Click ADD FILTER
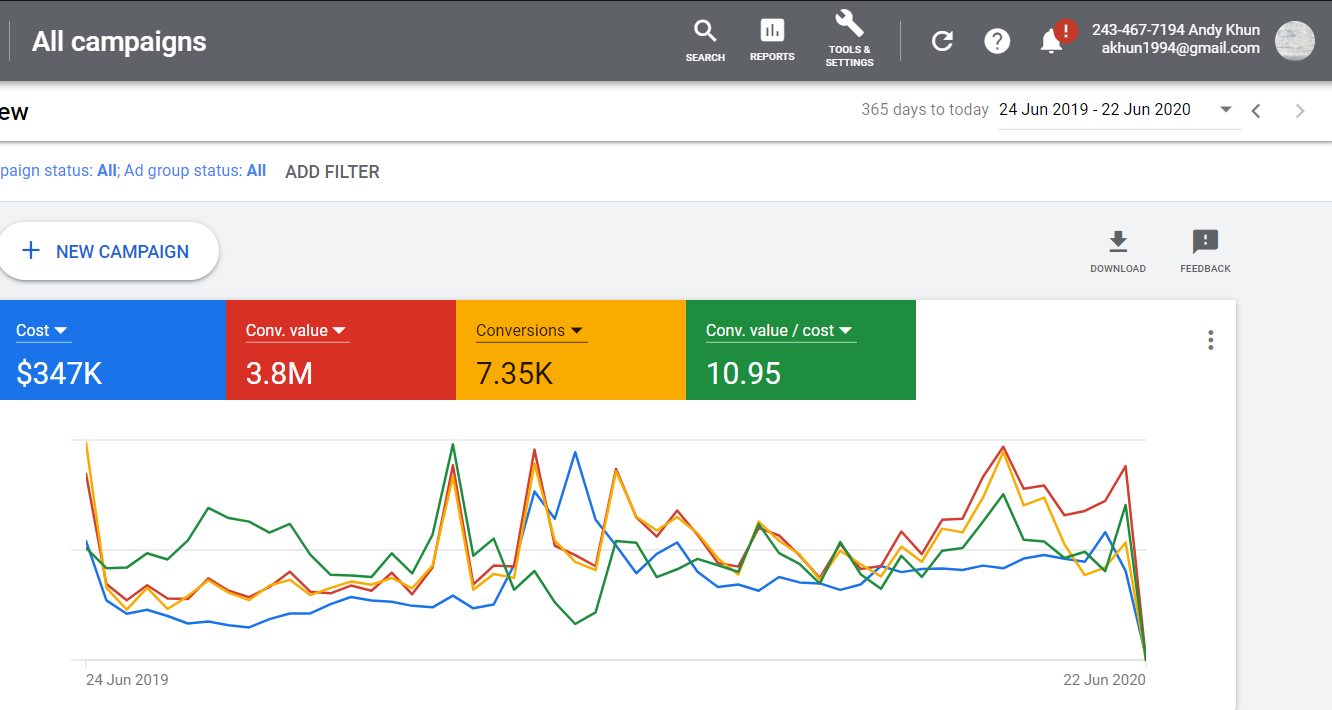1332x710 pixels. [x=332, y=171]
